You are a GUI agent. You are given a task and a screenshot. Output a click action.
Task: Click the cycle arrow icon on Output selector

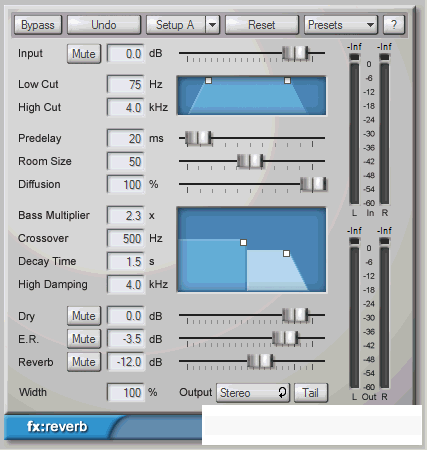282,393
